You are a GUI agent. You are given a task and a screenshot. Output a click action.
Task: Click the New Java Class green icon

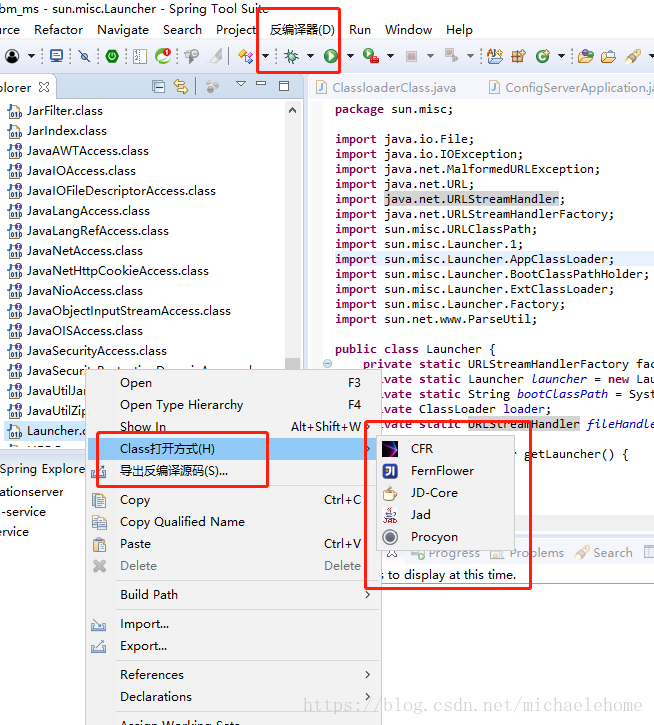543,56
